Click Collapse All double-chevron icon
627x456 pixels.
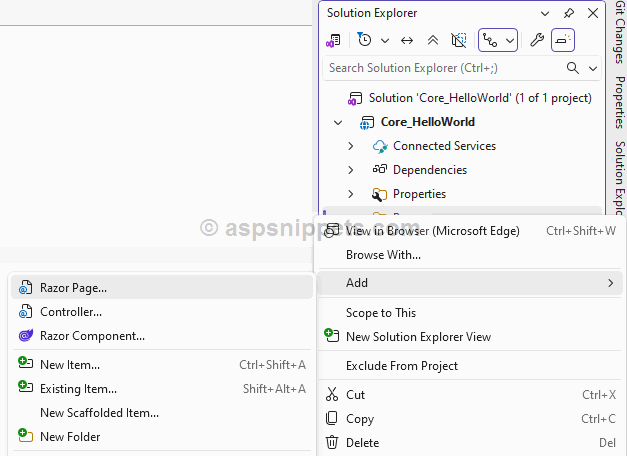coord(433,40)
